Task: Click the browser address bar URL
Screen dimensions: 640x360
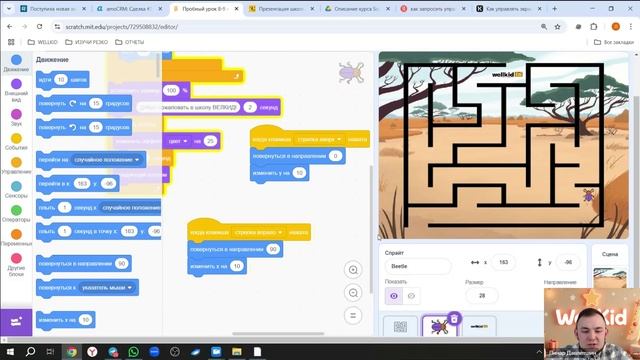Action: coord(121,27)
